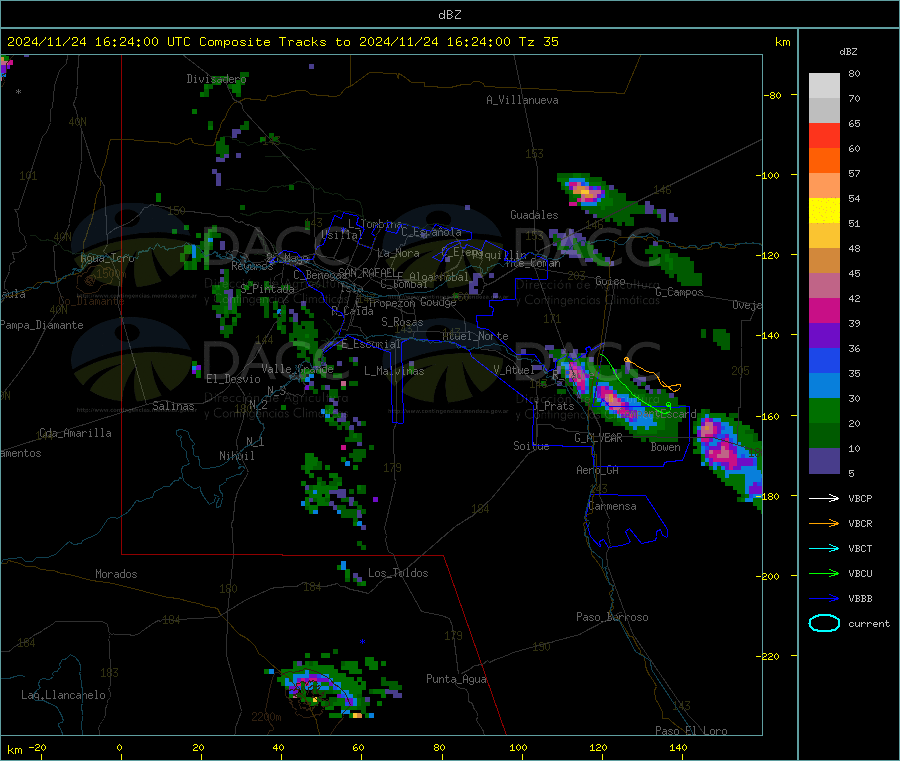Screen dimensions: 900x761
Task: Click the Los_Toldos map label
Action: coord(398,573)
